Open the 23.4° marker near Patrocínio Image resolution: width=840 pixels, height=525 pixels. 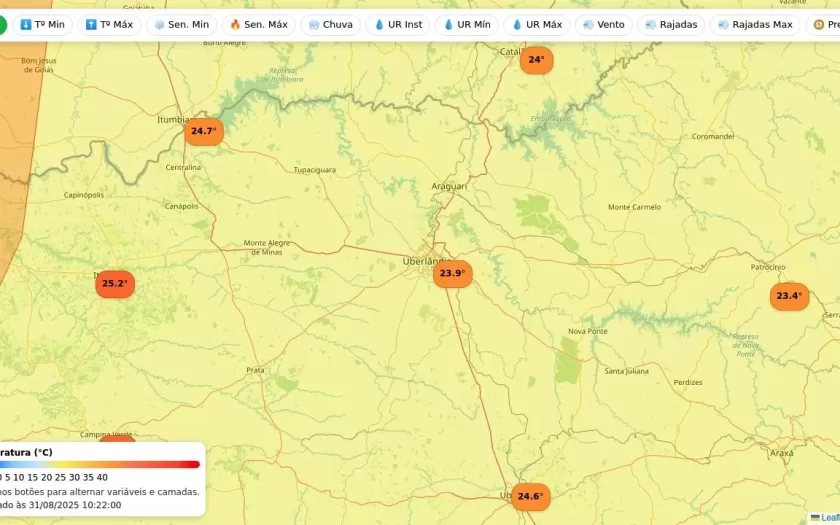click(789, 296)
